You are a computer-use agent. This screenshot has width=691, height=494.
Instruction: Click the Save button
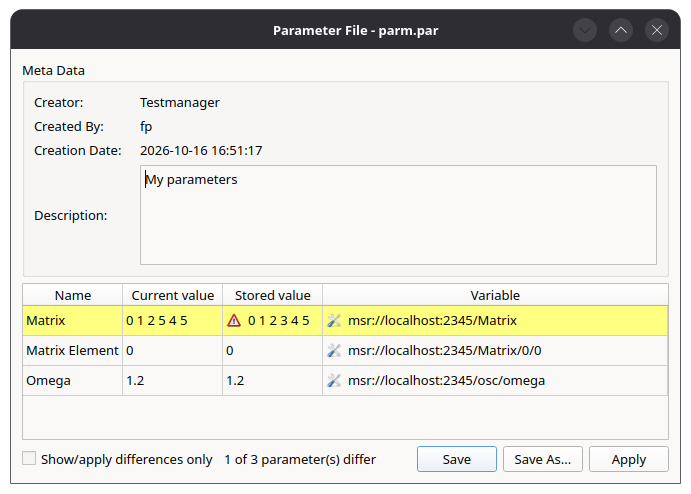pyautogui.click(x=457, y=459)
